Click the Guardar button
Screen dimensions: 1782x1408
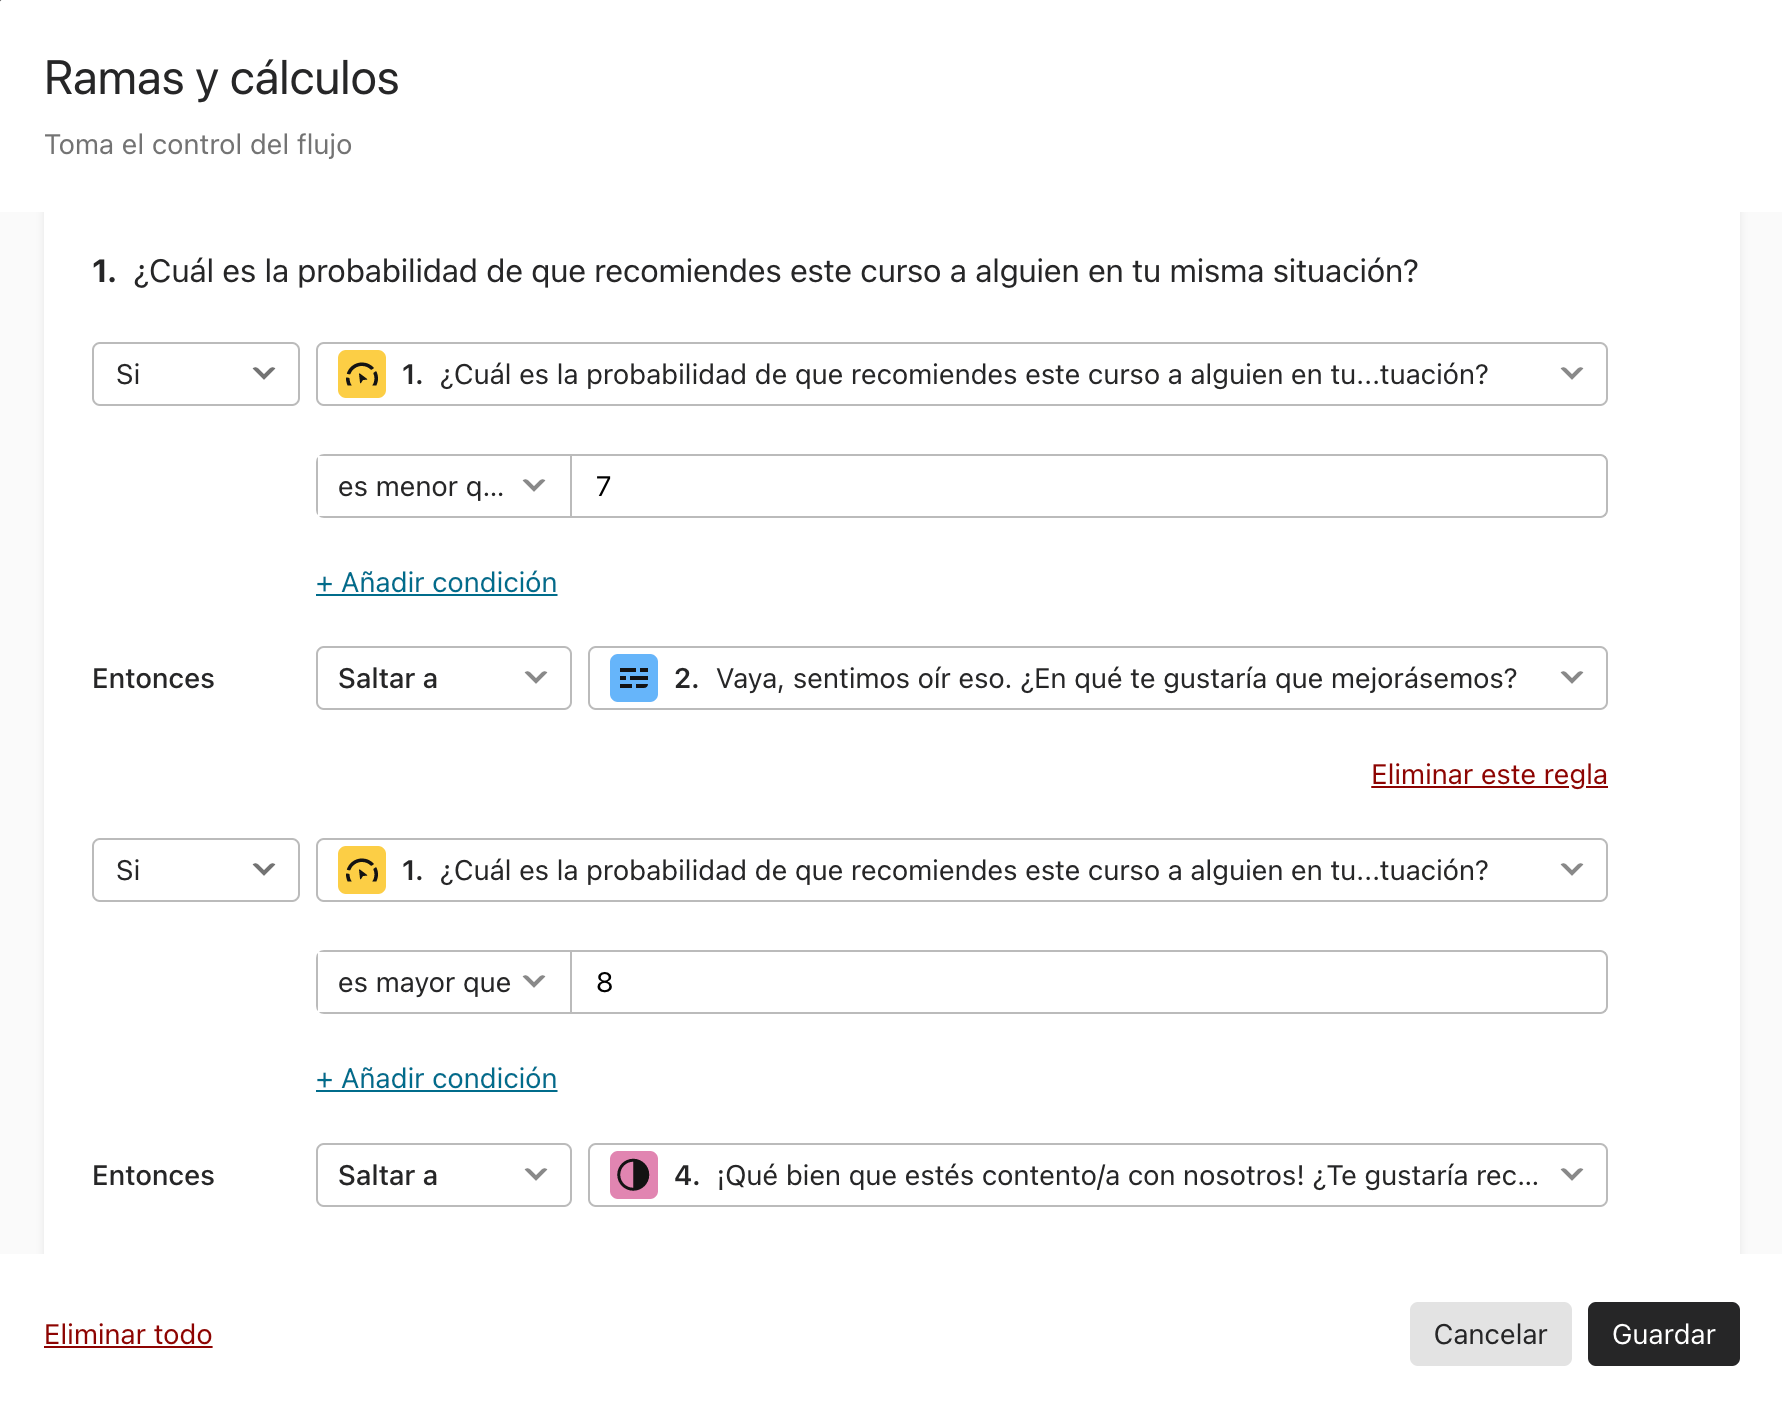pyautogui.click(x=1664, y=1334)
